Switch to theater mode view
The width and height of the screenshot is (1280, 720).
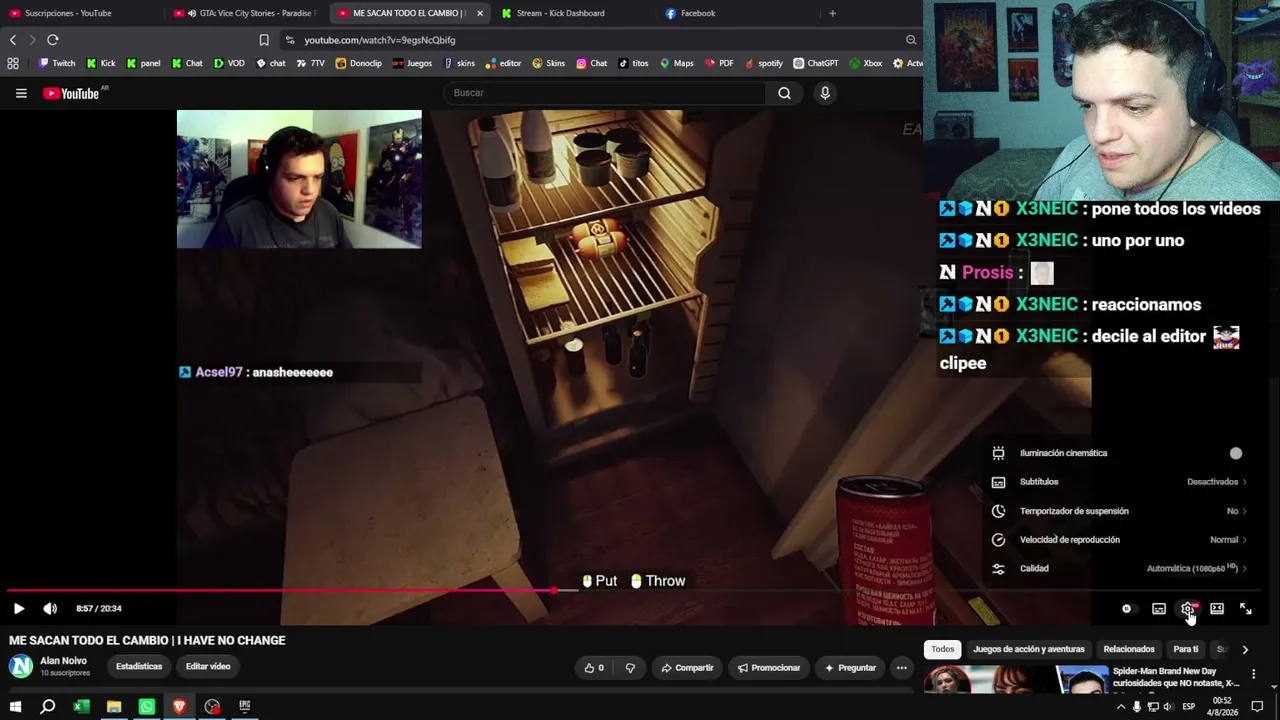pyautogui.click(x=1217, y=608)
